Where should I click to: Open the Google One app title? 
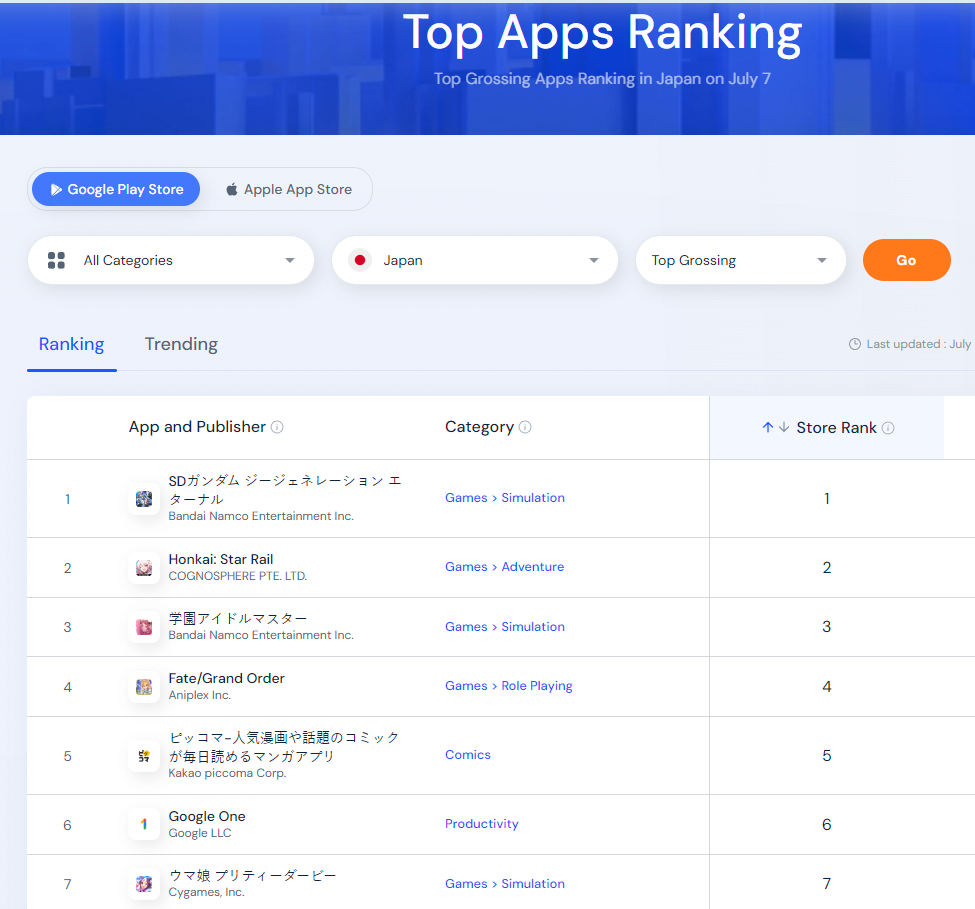tap(207, 816)
